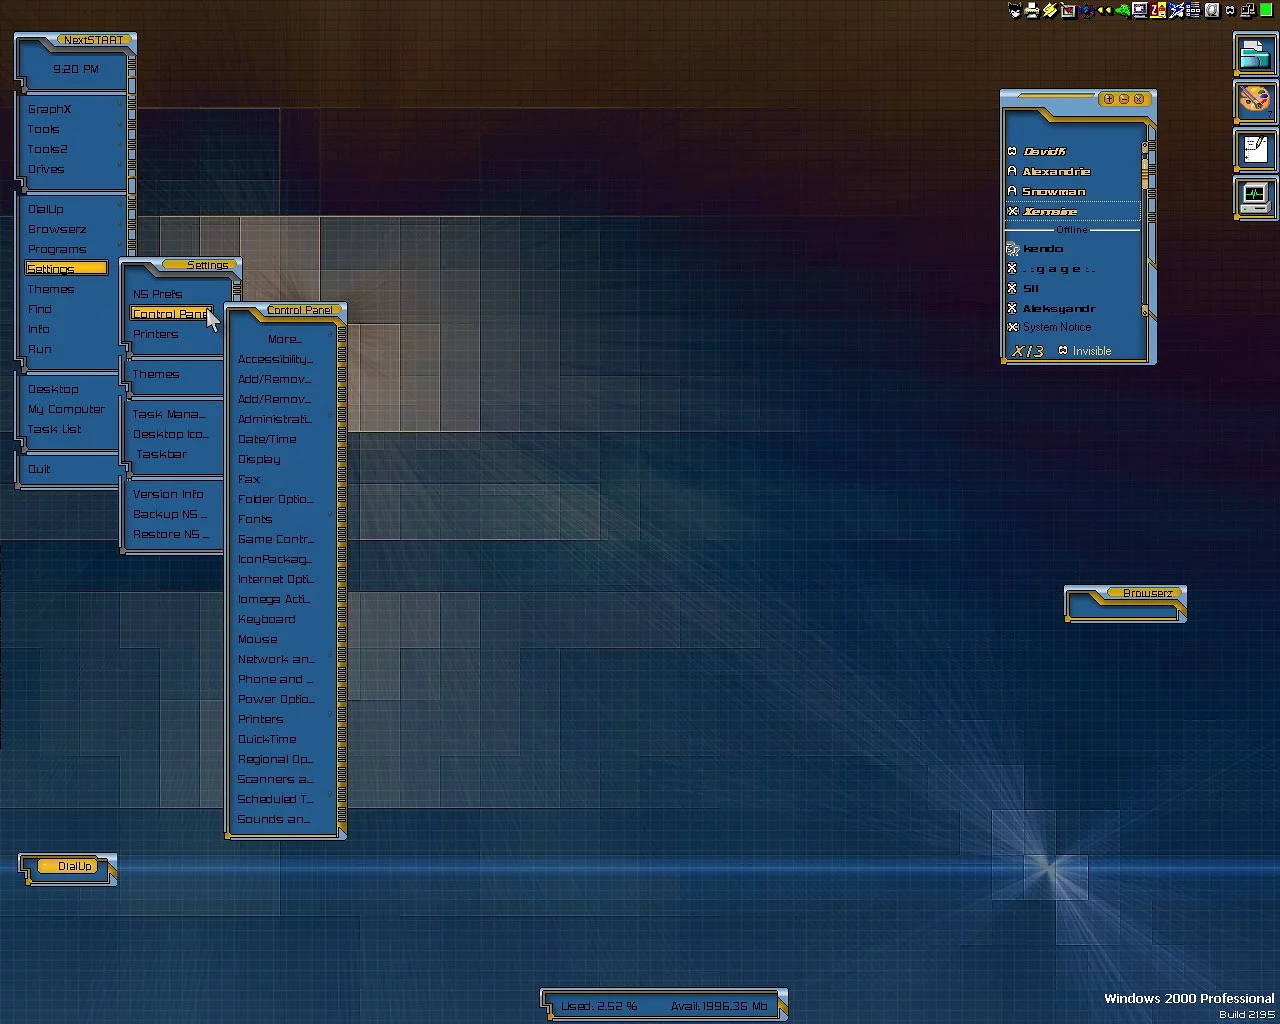Select contact Alexandrie in the list
This screenshot has width=1280, height=1024.
click(1056, 172)
